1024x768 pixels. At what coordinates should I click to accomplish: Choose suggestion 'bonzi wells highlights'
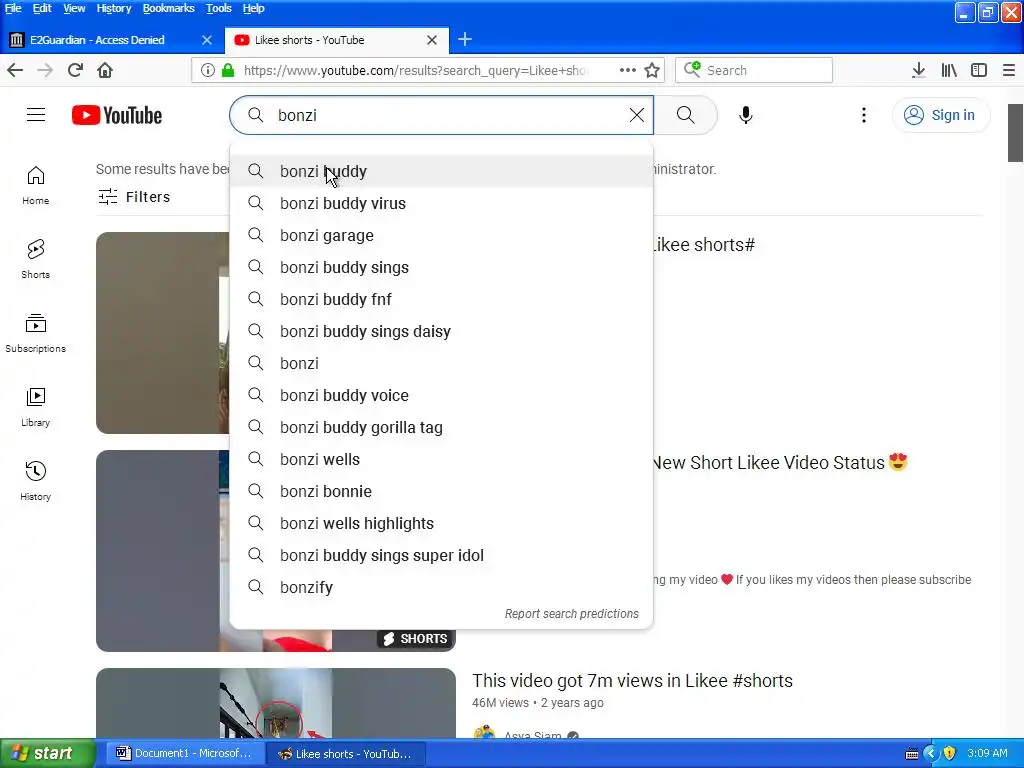tap(441, 523)
